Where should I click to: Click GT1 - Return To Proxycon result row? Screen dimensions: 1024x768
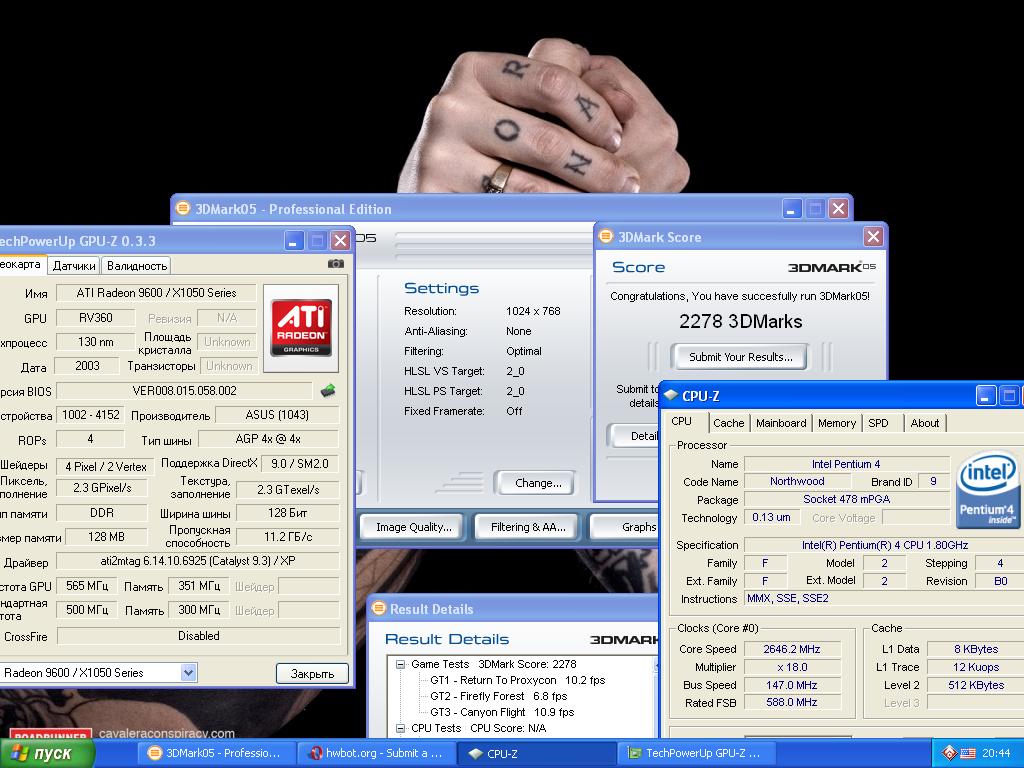(518, 680)
